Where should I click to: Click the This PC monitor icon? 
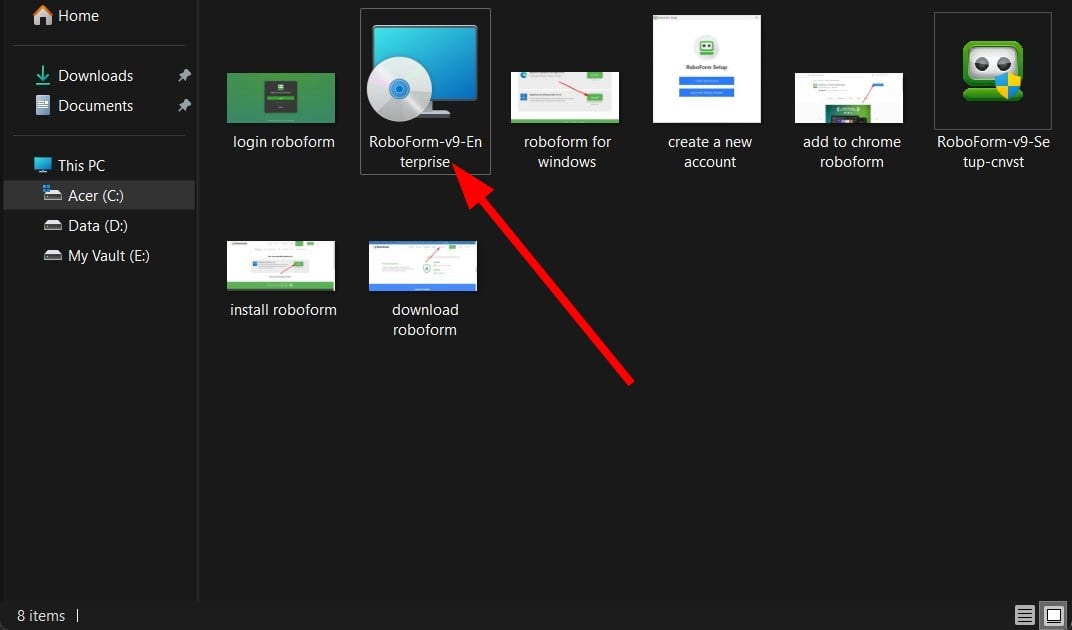point(42,165)
